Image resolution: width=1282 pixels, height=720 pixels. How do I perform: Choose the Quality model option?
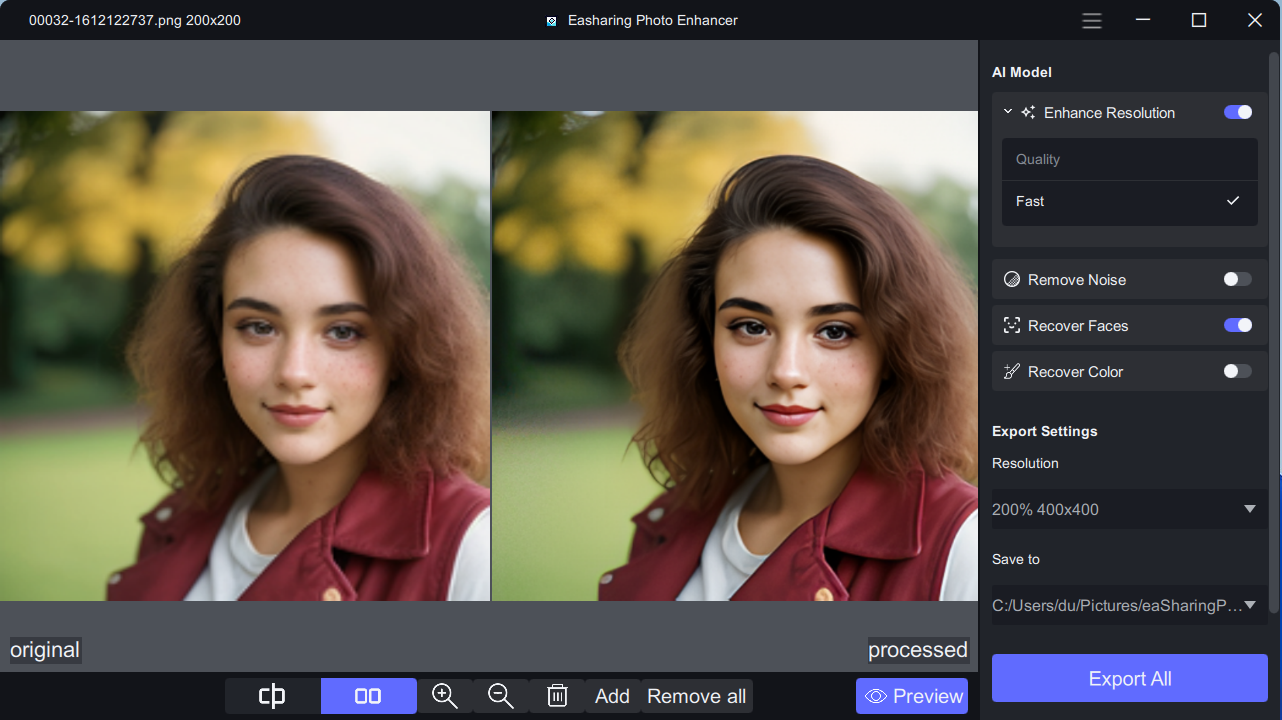1129,160
